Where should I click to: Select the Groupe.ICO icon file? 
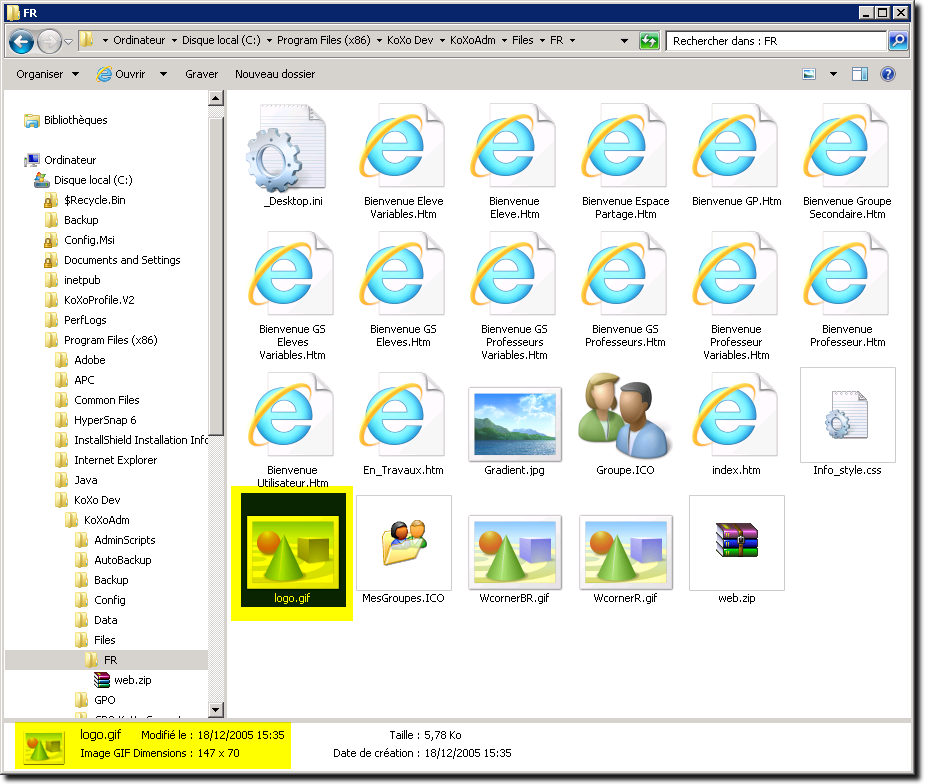pyautogui.click(x=625, y=416)
